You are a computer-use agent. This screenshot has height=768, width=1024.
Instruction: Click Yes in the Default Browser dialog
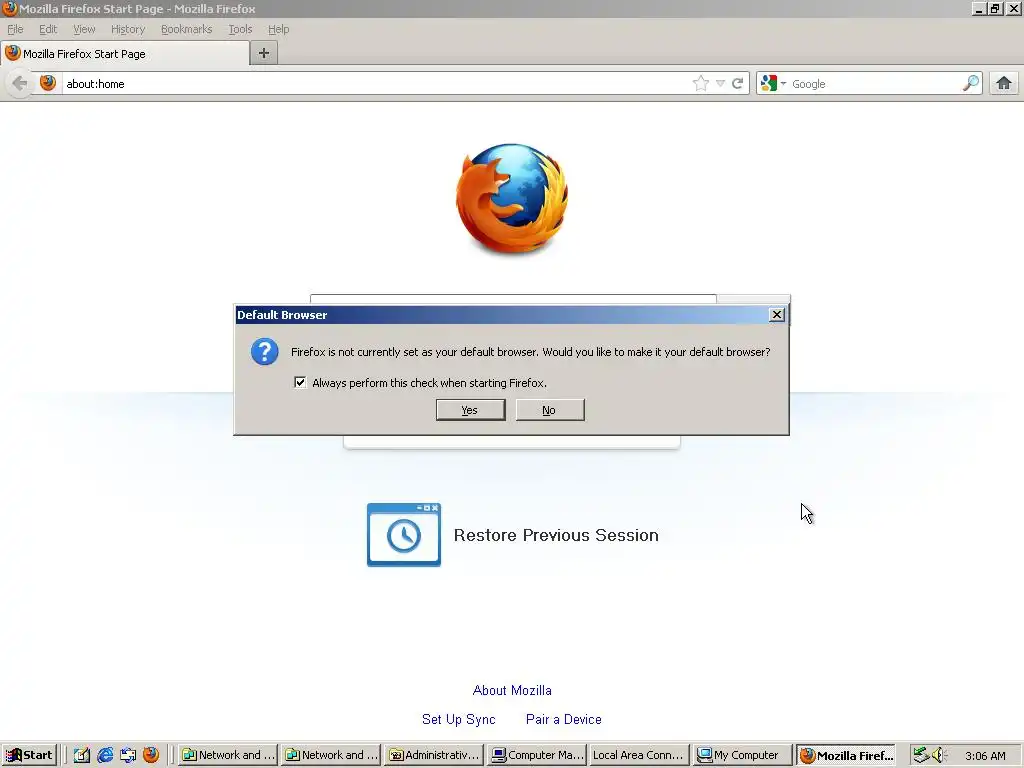(x=470, y=410)
